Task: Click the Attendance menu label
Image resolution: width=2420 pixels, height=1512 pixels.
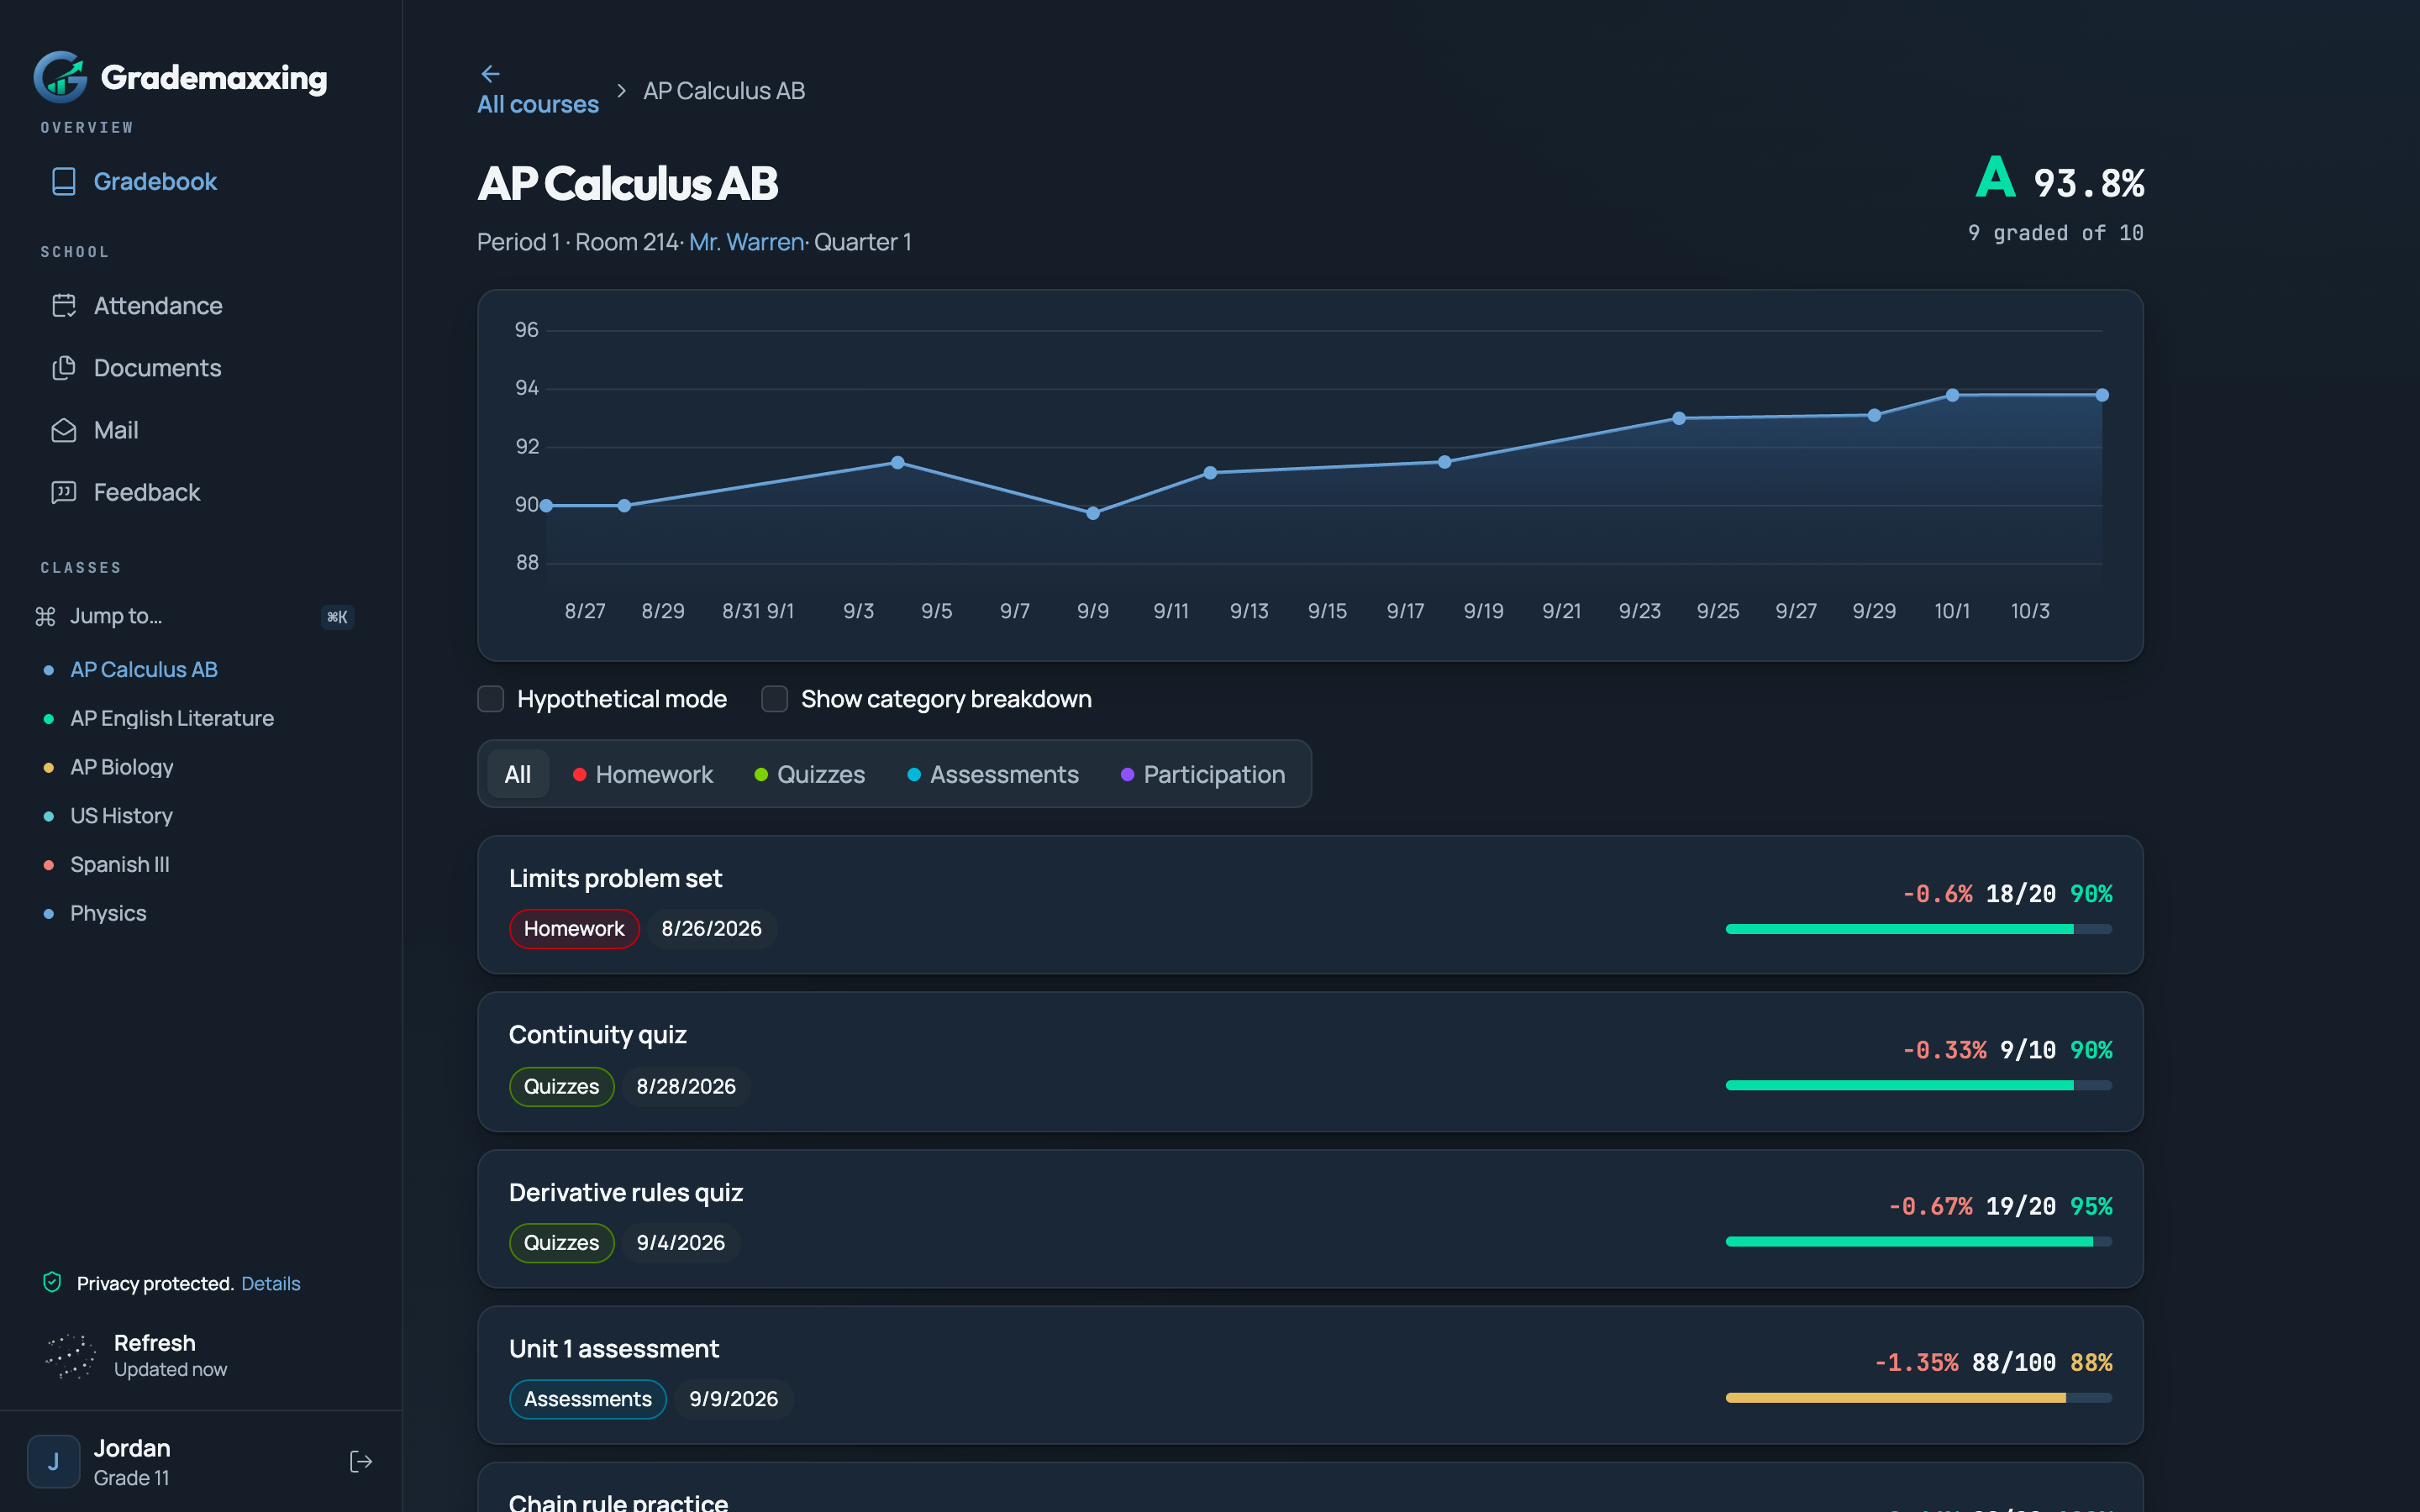Action: [158, 305]
